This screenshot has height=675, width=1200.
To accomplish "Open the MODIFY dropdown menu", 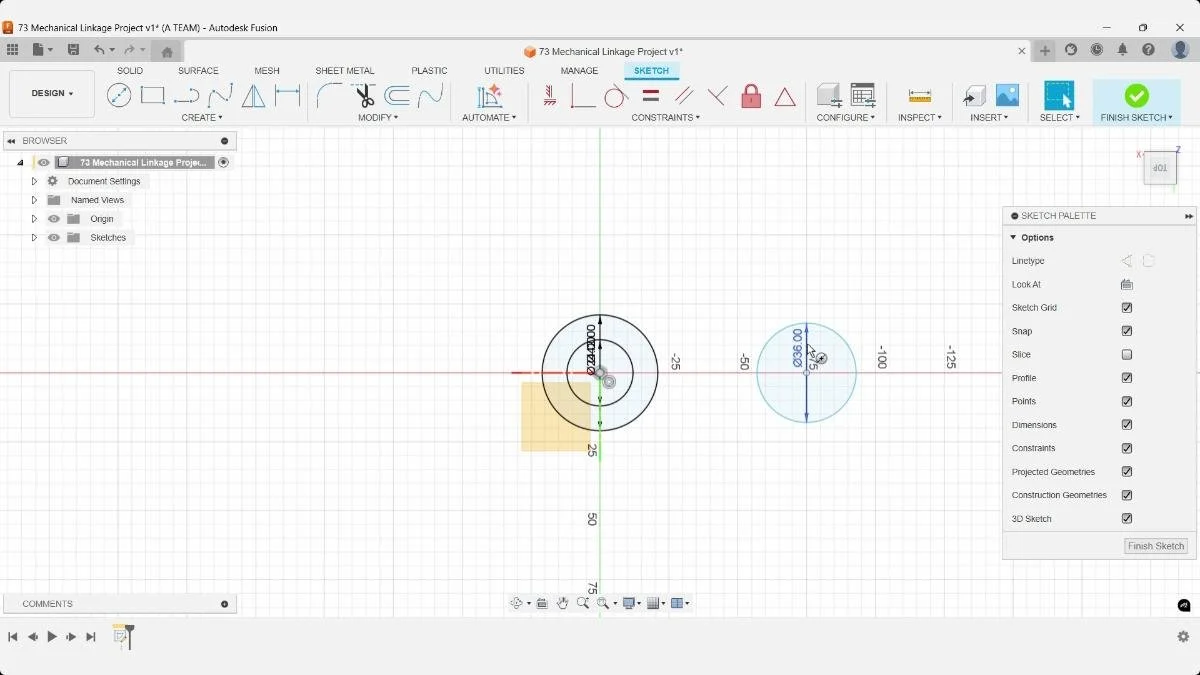I will point(378,118).
